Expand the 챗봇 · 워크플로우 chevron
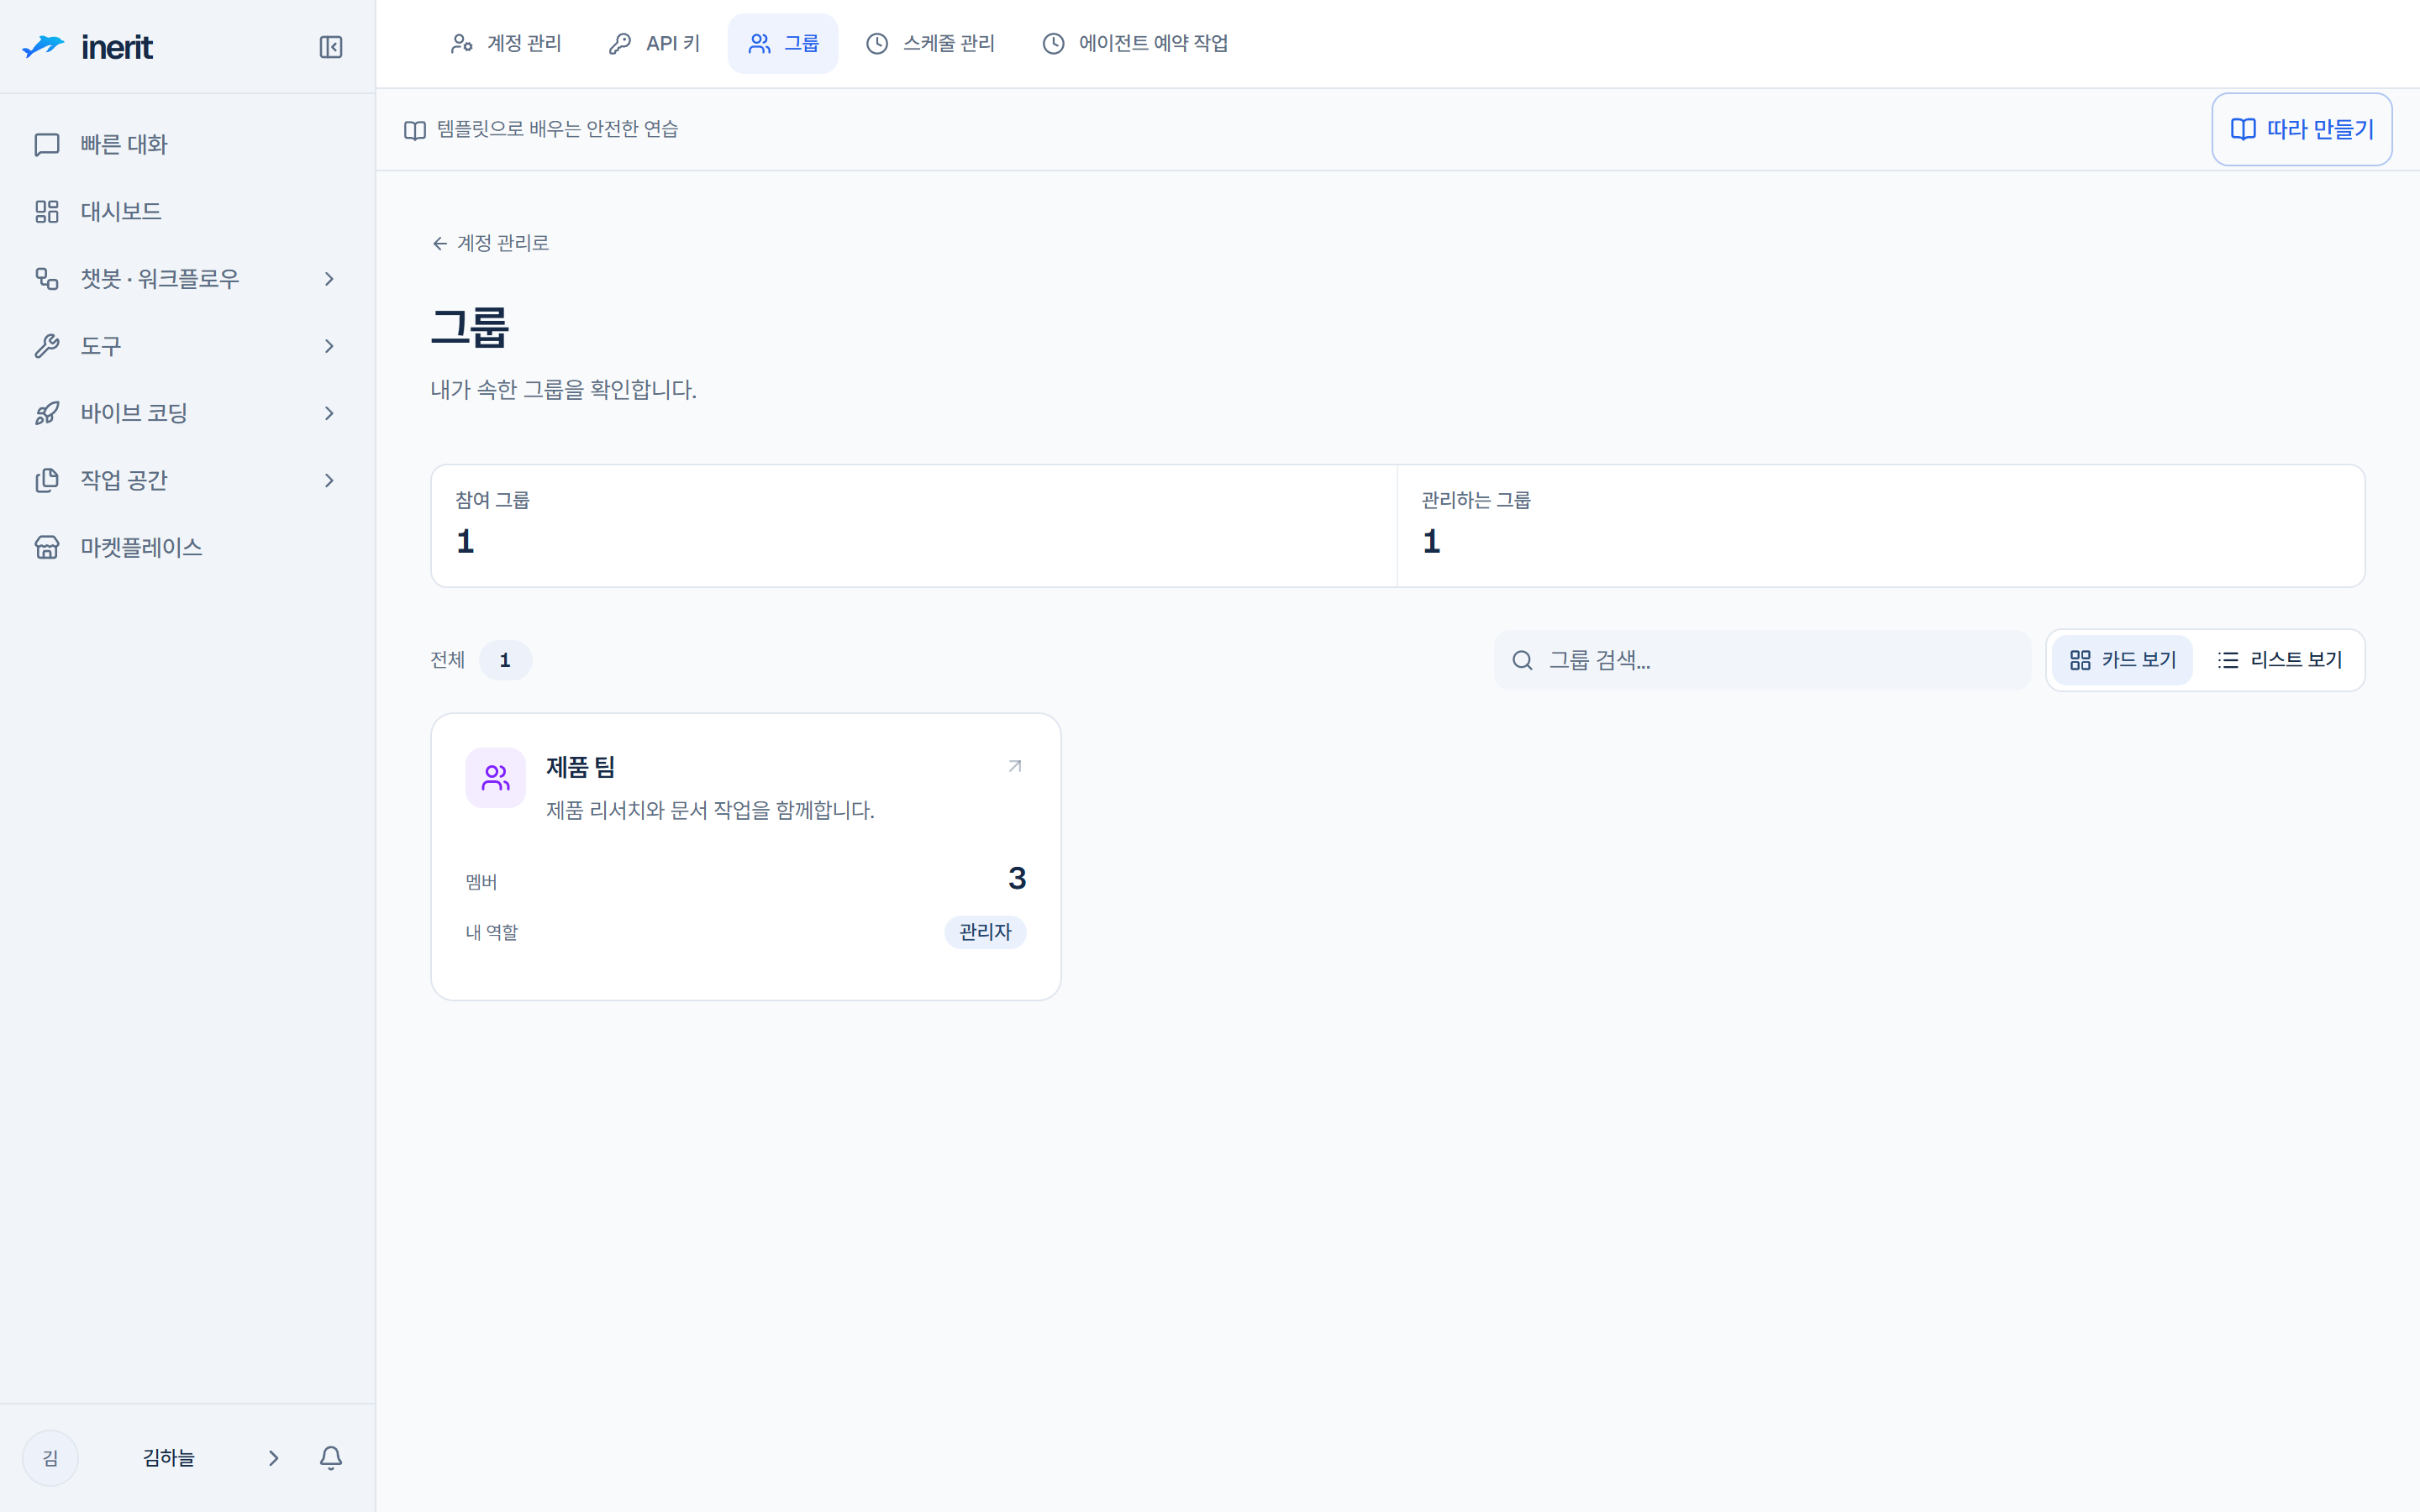This screenshot has height=1512, width=2420. tap(329, 278)
